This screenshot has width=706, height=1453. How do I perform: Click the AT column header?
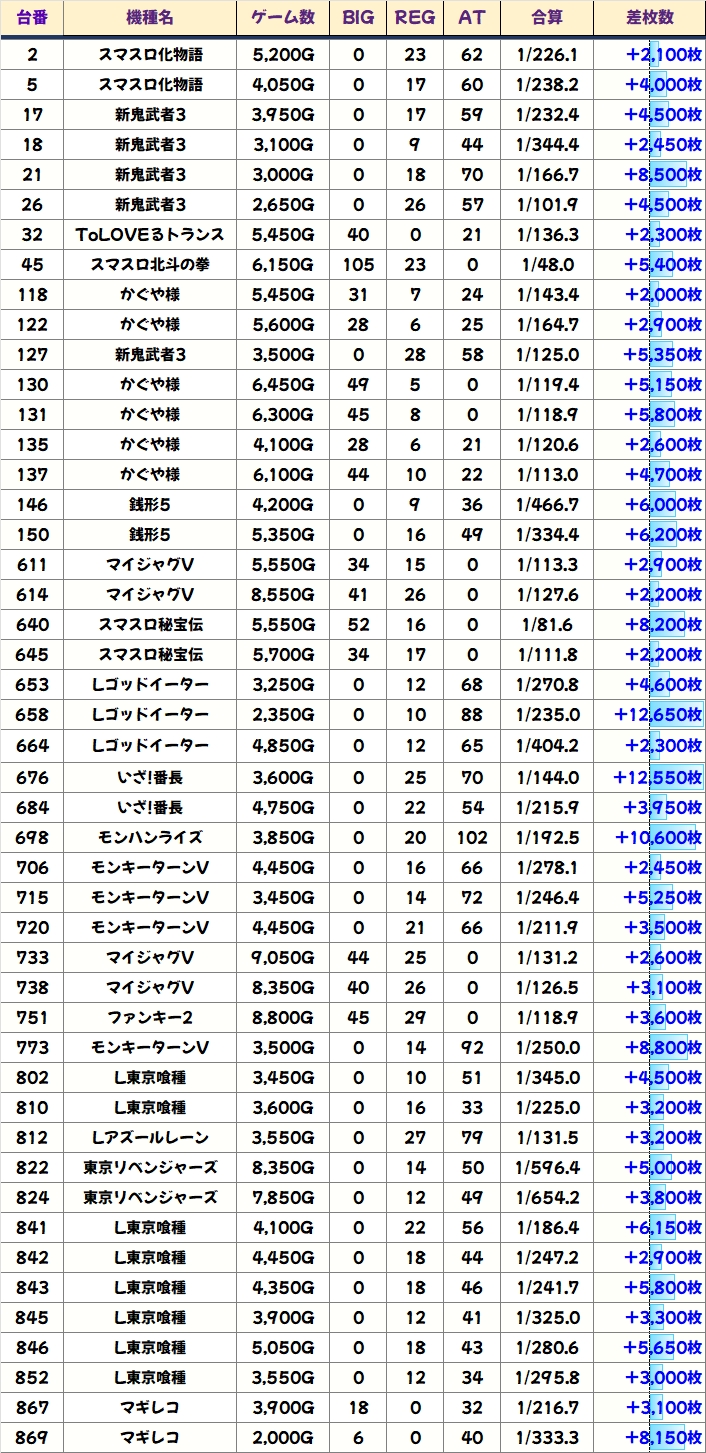pos(471,18)
